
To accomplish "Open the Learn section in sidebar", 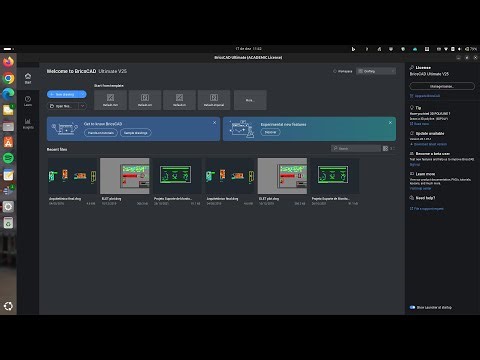I will pos(28,101).
